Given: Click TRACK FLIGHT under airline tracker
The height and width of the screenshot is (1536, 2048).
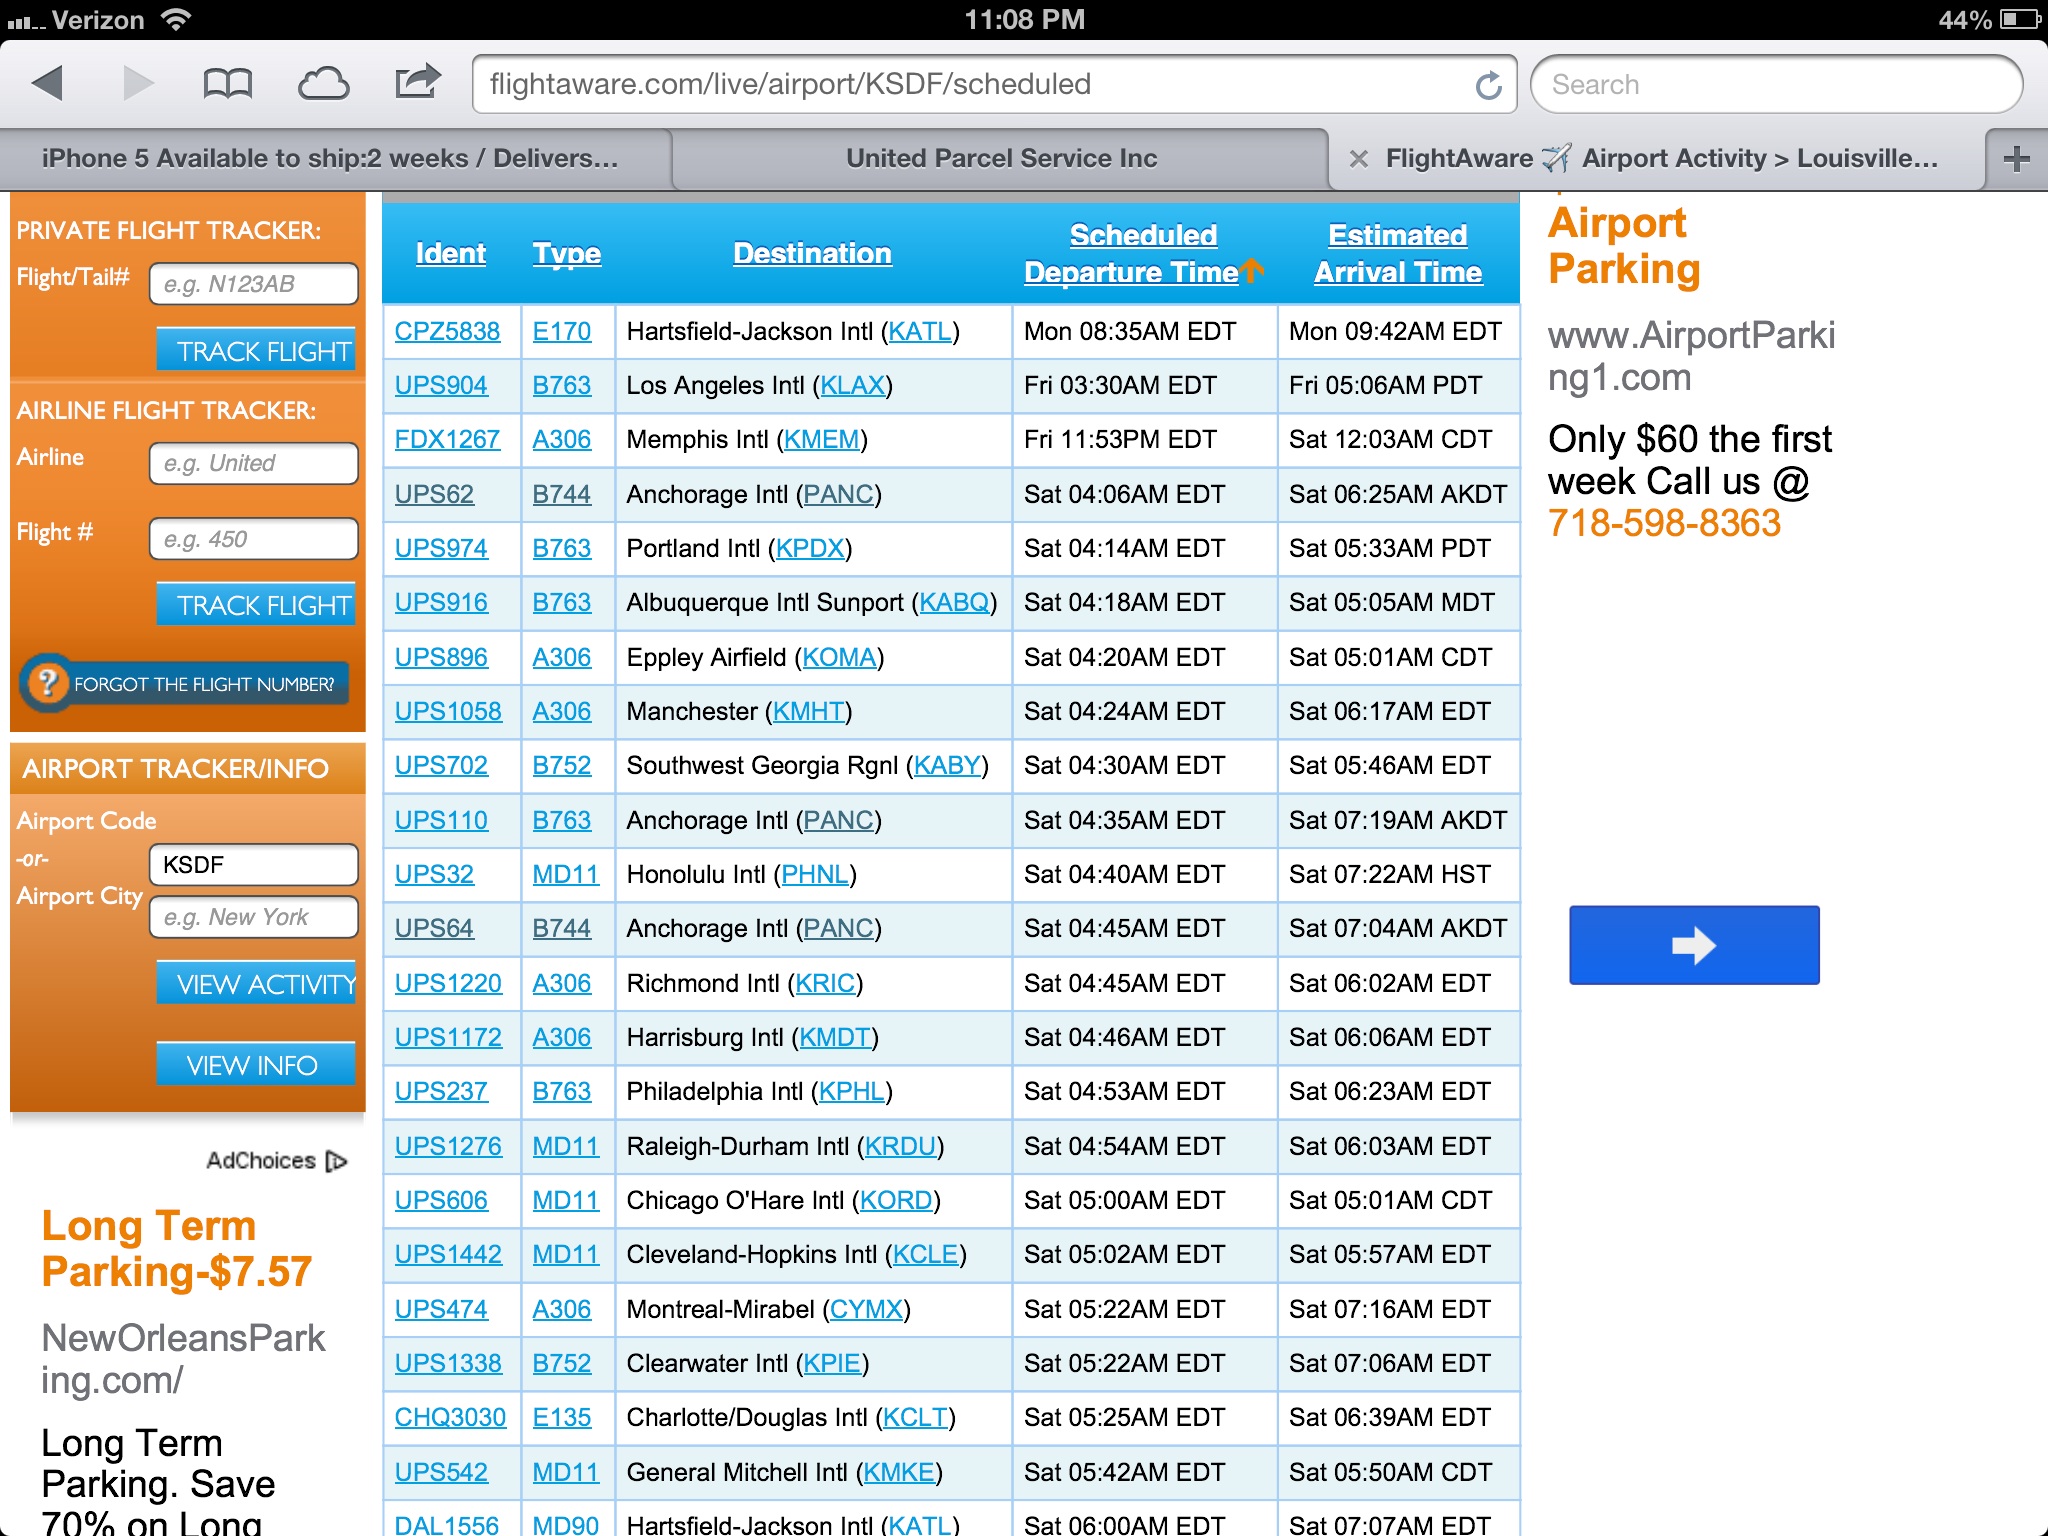Looking at the screenshot, I should click(x=257, y=604).
